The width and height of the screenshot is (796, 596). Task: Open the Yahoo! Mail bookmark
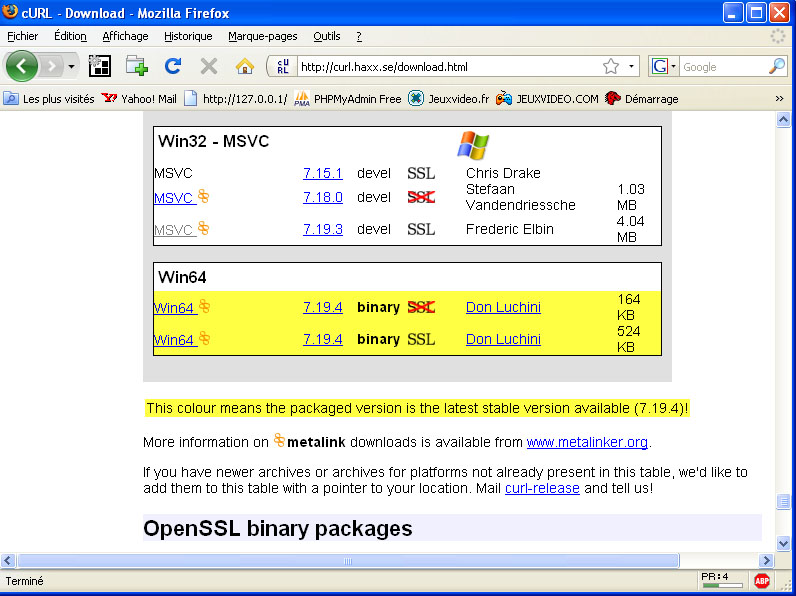(139, 98)
